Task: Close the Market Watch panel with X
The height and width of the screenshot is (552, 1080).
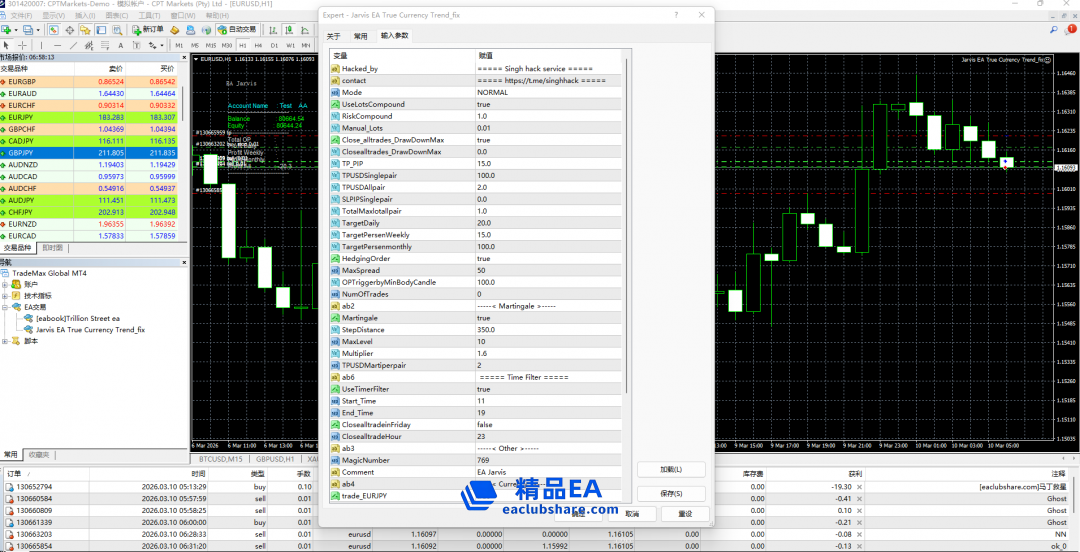Action: point(184,58)
